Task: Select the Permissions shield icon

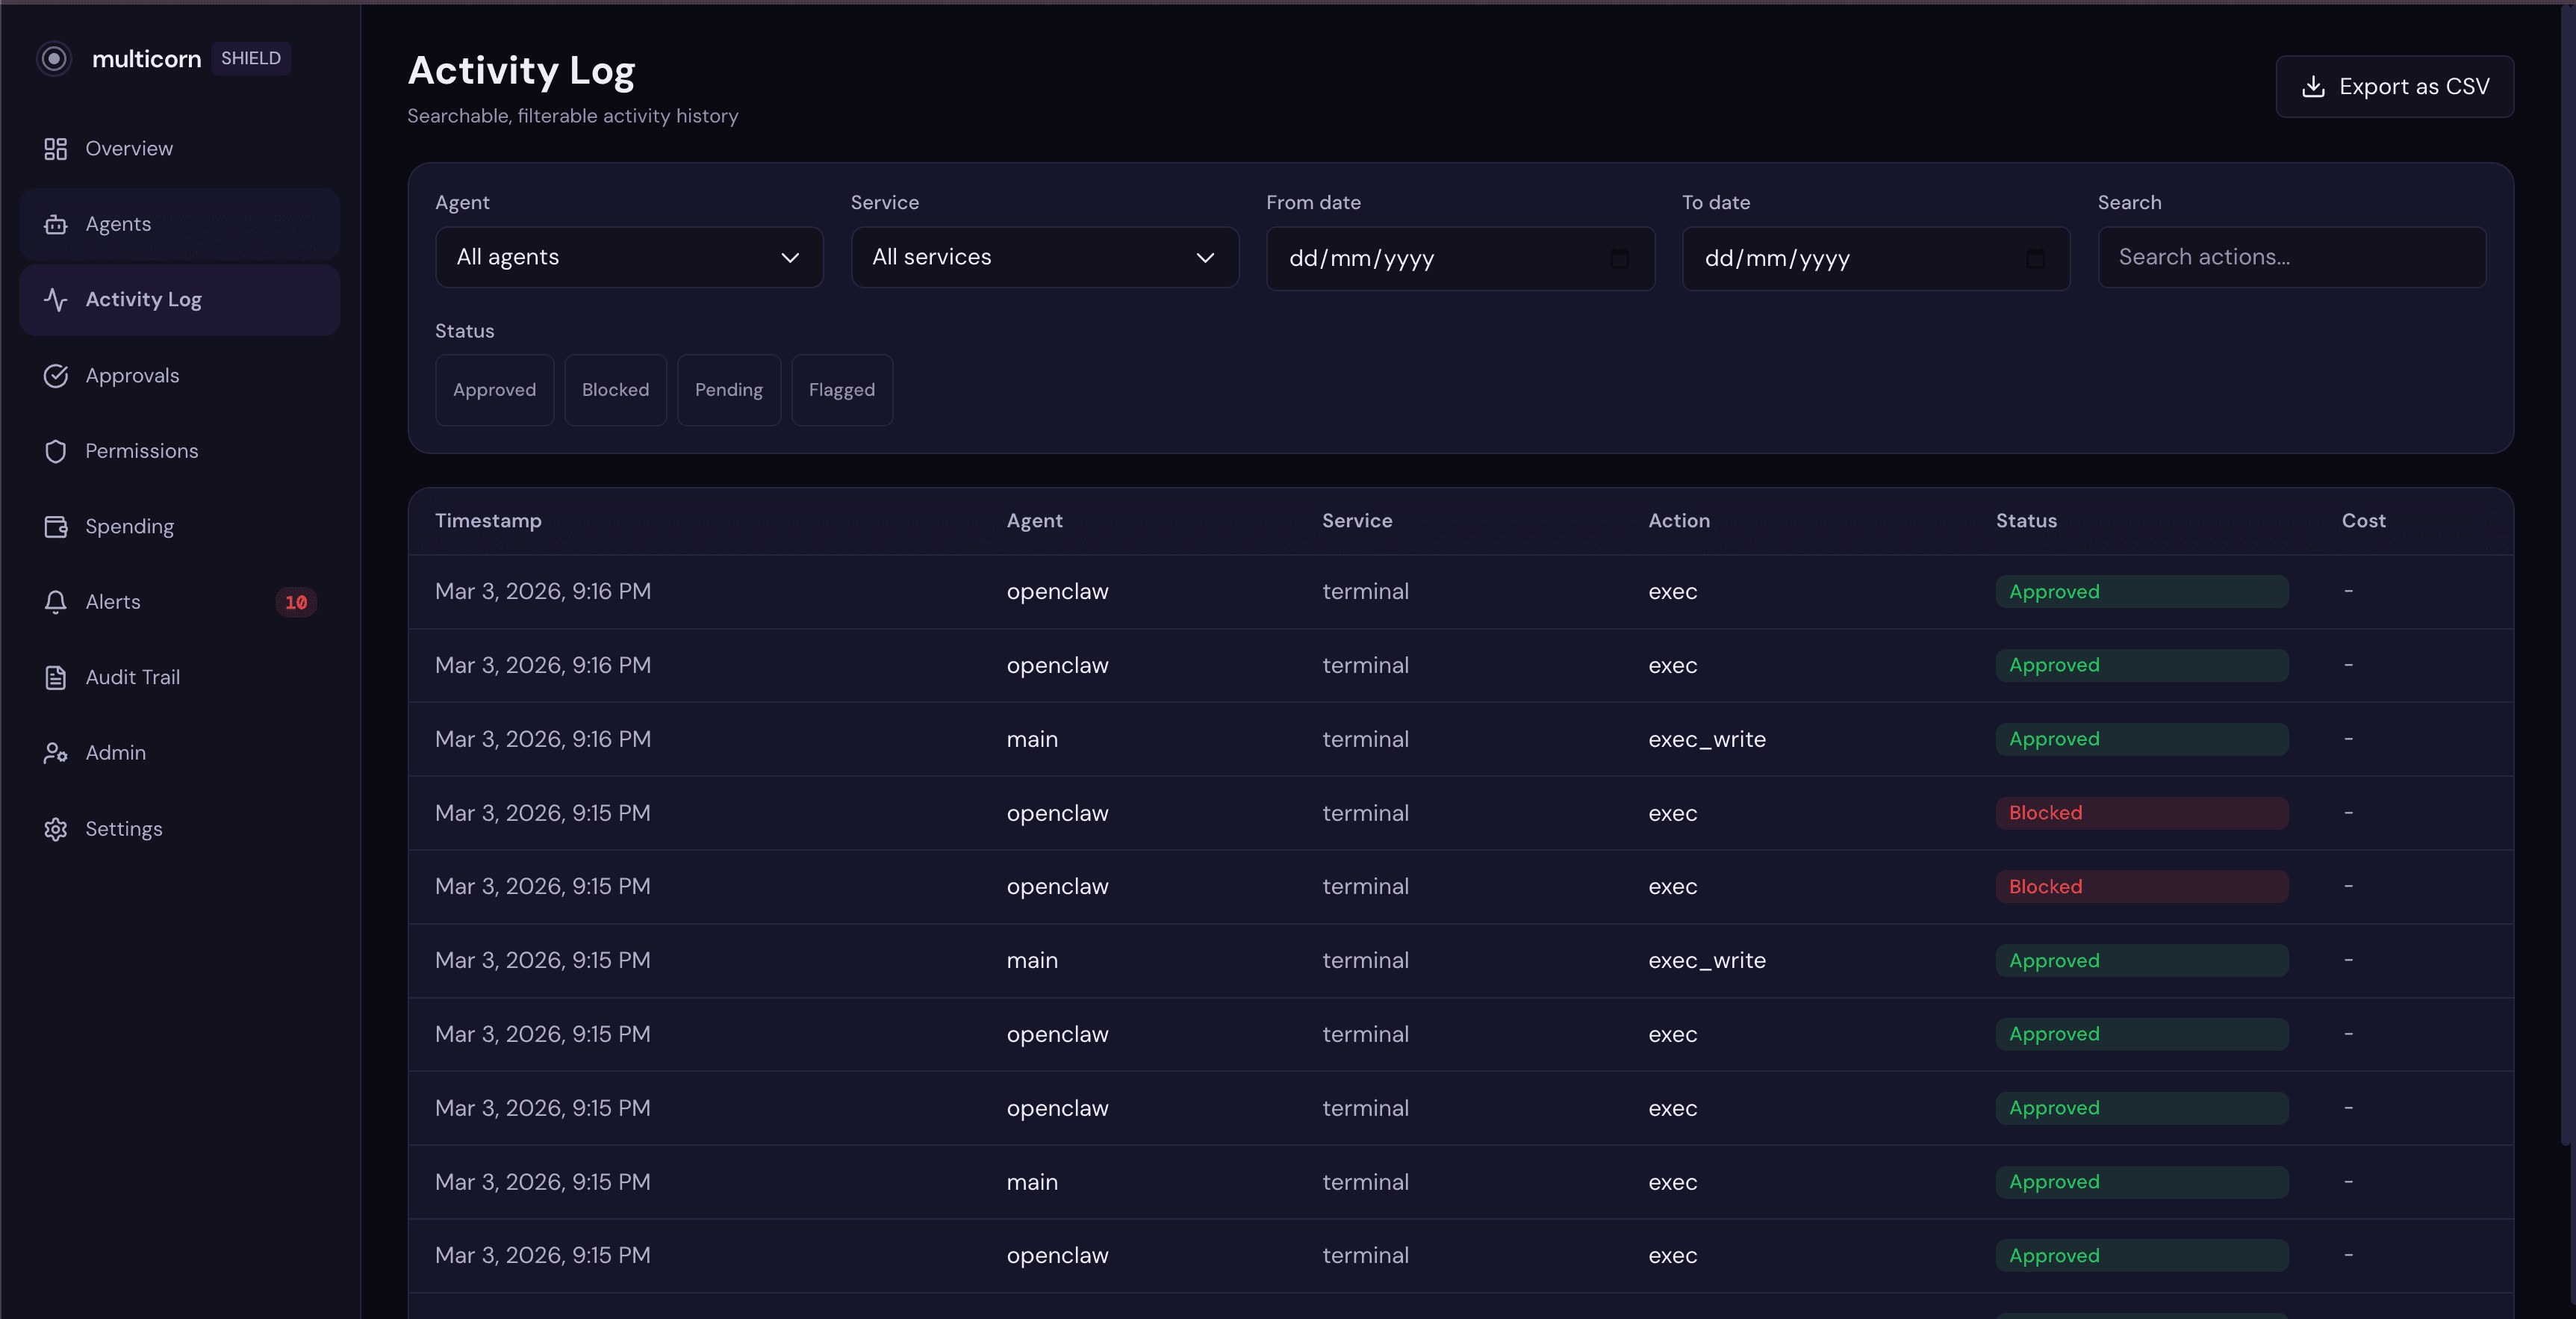Action: (56, 451)
